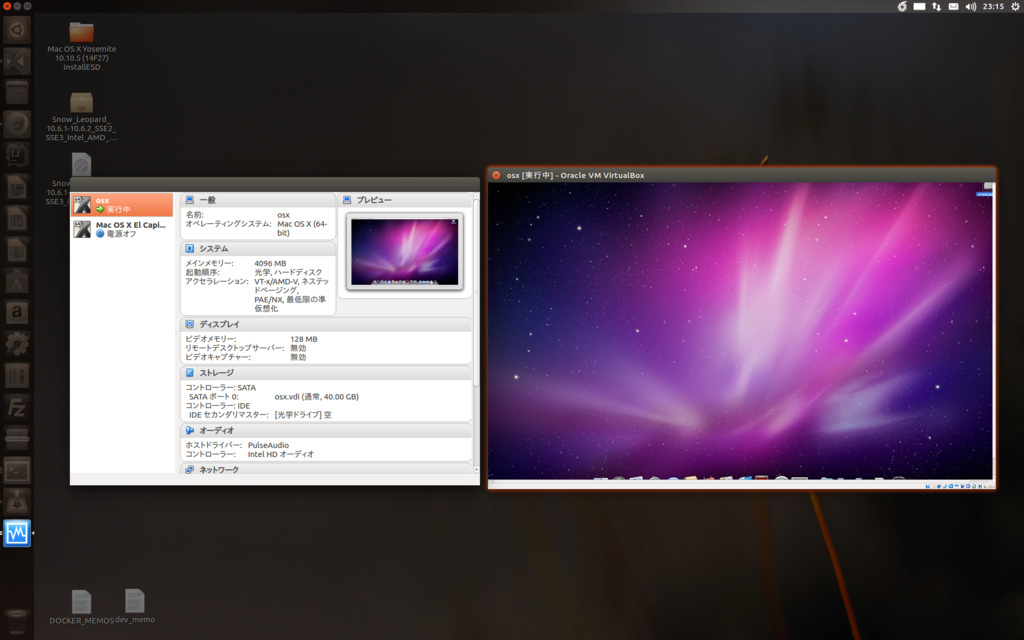The width and height of the screenshot is (1024, 640).
Task: Click the [光学ドライブ] 空 entry
Action: tap(302, 415)
